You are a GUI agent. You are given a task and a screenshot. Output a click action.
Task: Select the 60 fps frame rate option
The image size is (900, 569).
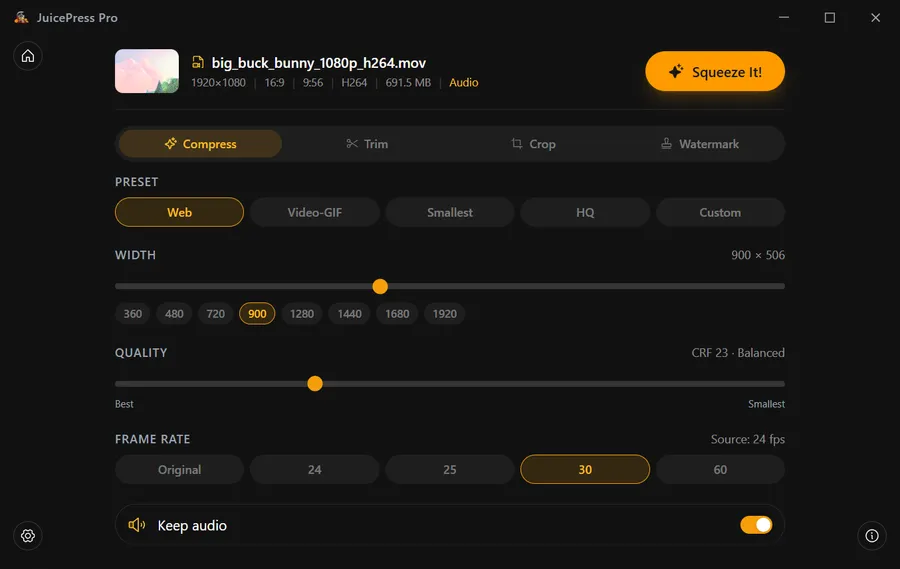tap(720, 470)
